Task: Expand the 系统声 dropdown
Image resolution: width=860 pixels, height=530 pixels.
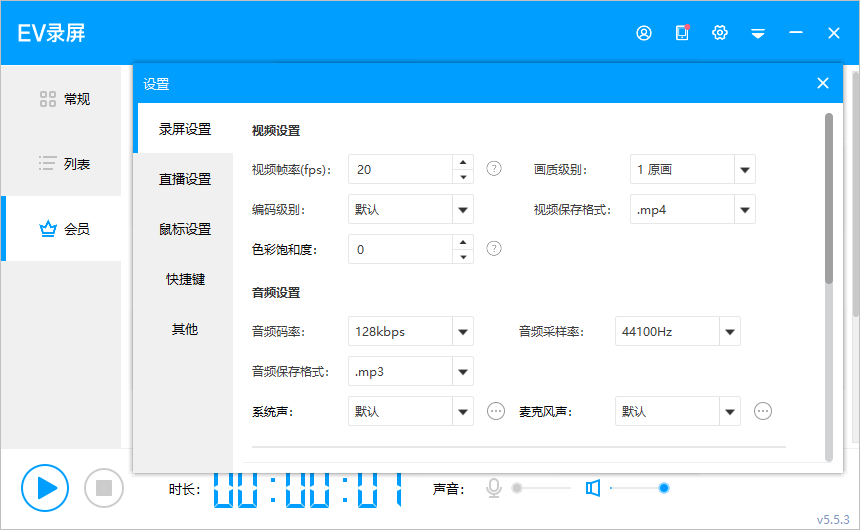Action: (x=463, y=411)
